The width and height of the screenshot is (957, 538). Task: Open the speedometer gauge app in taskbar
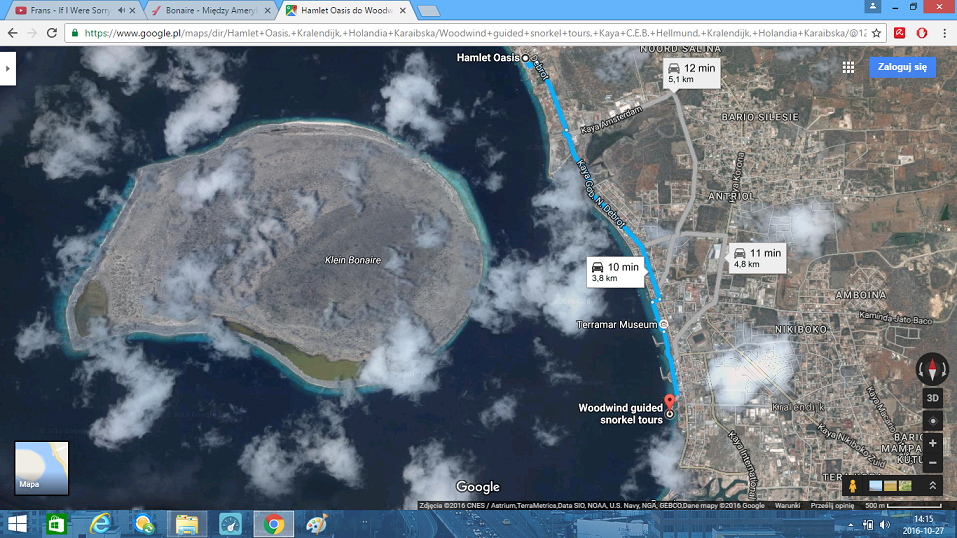[230, 524]
